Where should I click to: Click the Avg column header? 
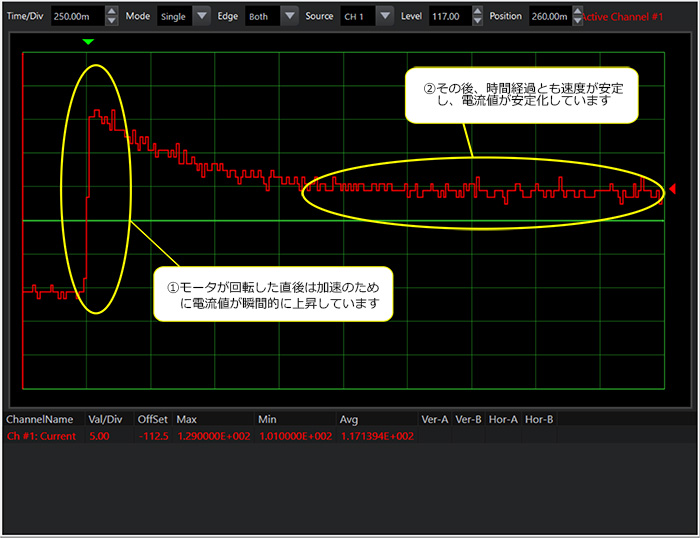tap(349, 419)
